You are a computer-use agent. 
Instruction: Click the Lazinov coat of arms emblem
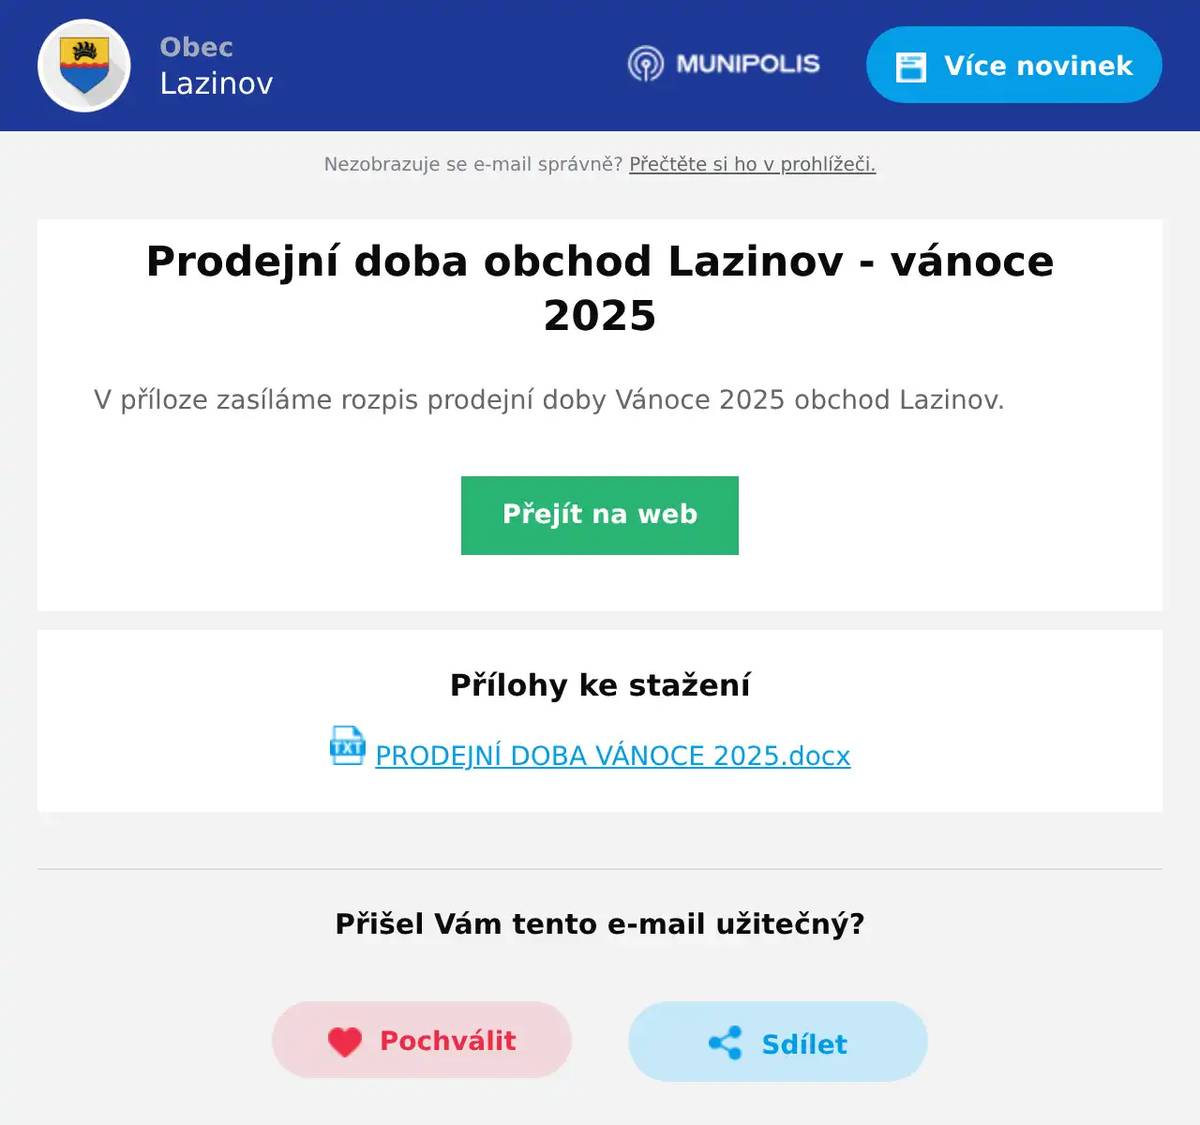coord(84,64)
